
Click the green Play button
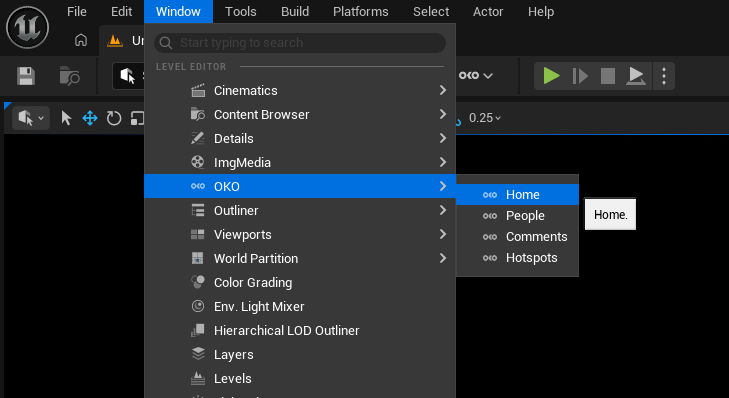coord(551,76)
